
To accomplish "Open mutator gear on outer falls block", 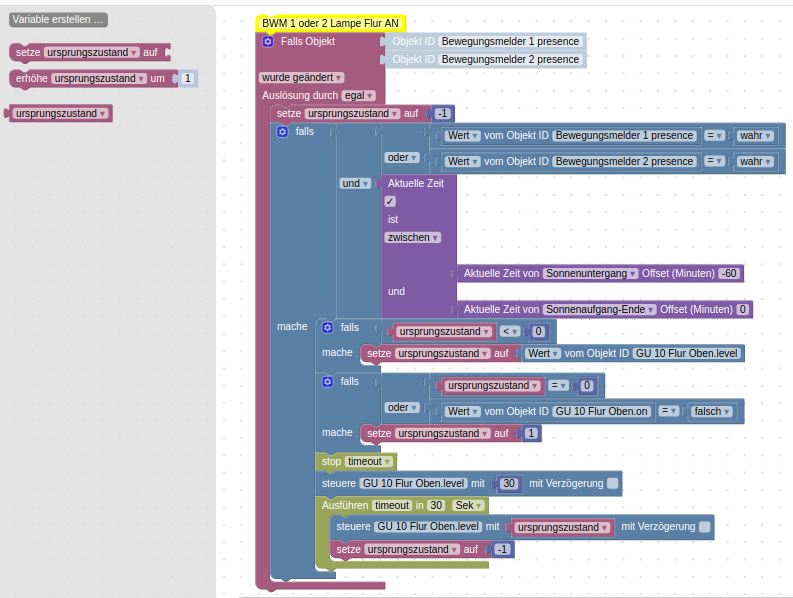I will click(x=282, y=132).
